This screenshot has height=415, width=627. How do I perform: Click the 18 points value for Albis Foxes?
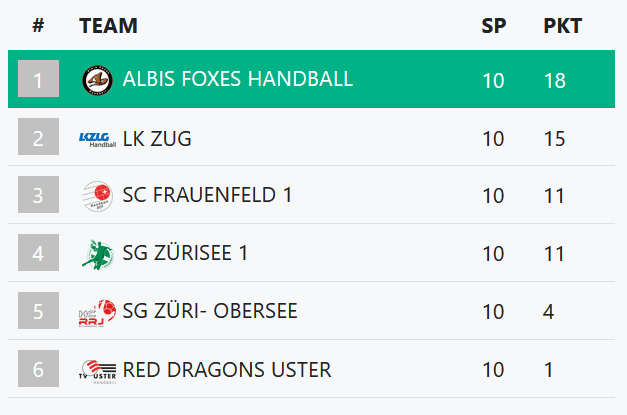[x=555, y=80]
